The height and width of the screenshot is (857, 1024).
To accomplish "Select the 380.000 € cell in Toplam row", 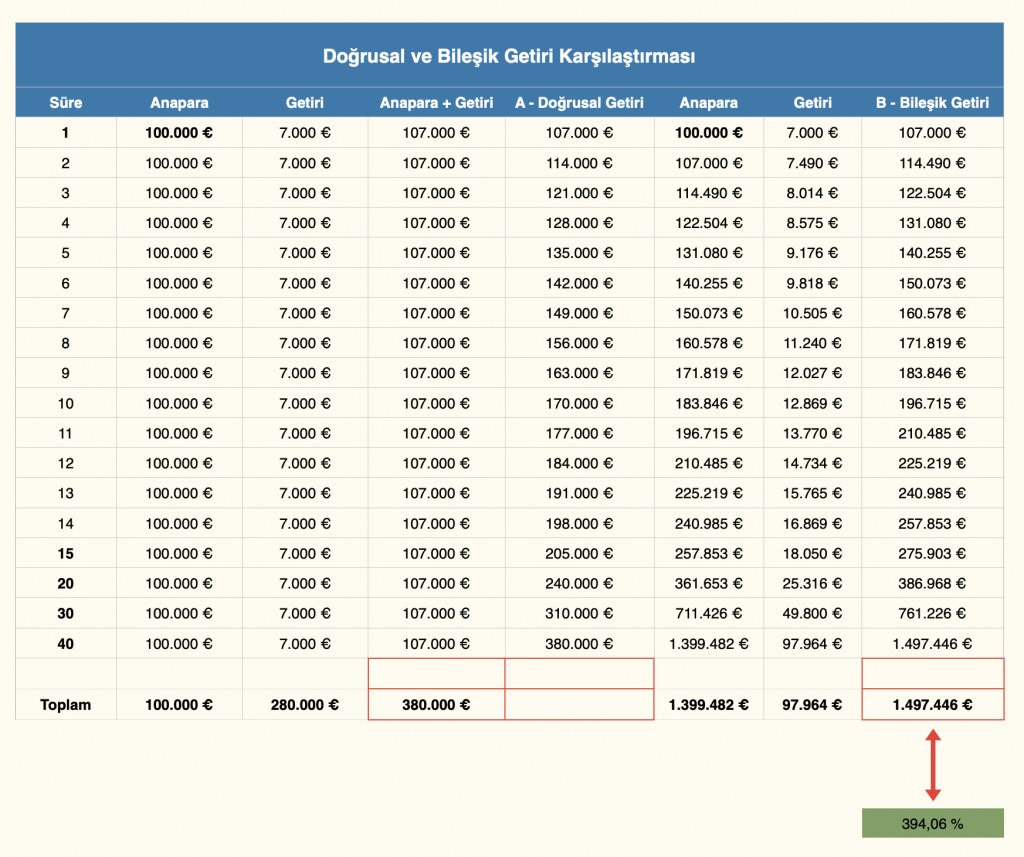I will [436, 705].
